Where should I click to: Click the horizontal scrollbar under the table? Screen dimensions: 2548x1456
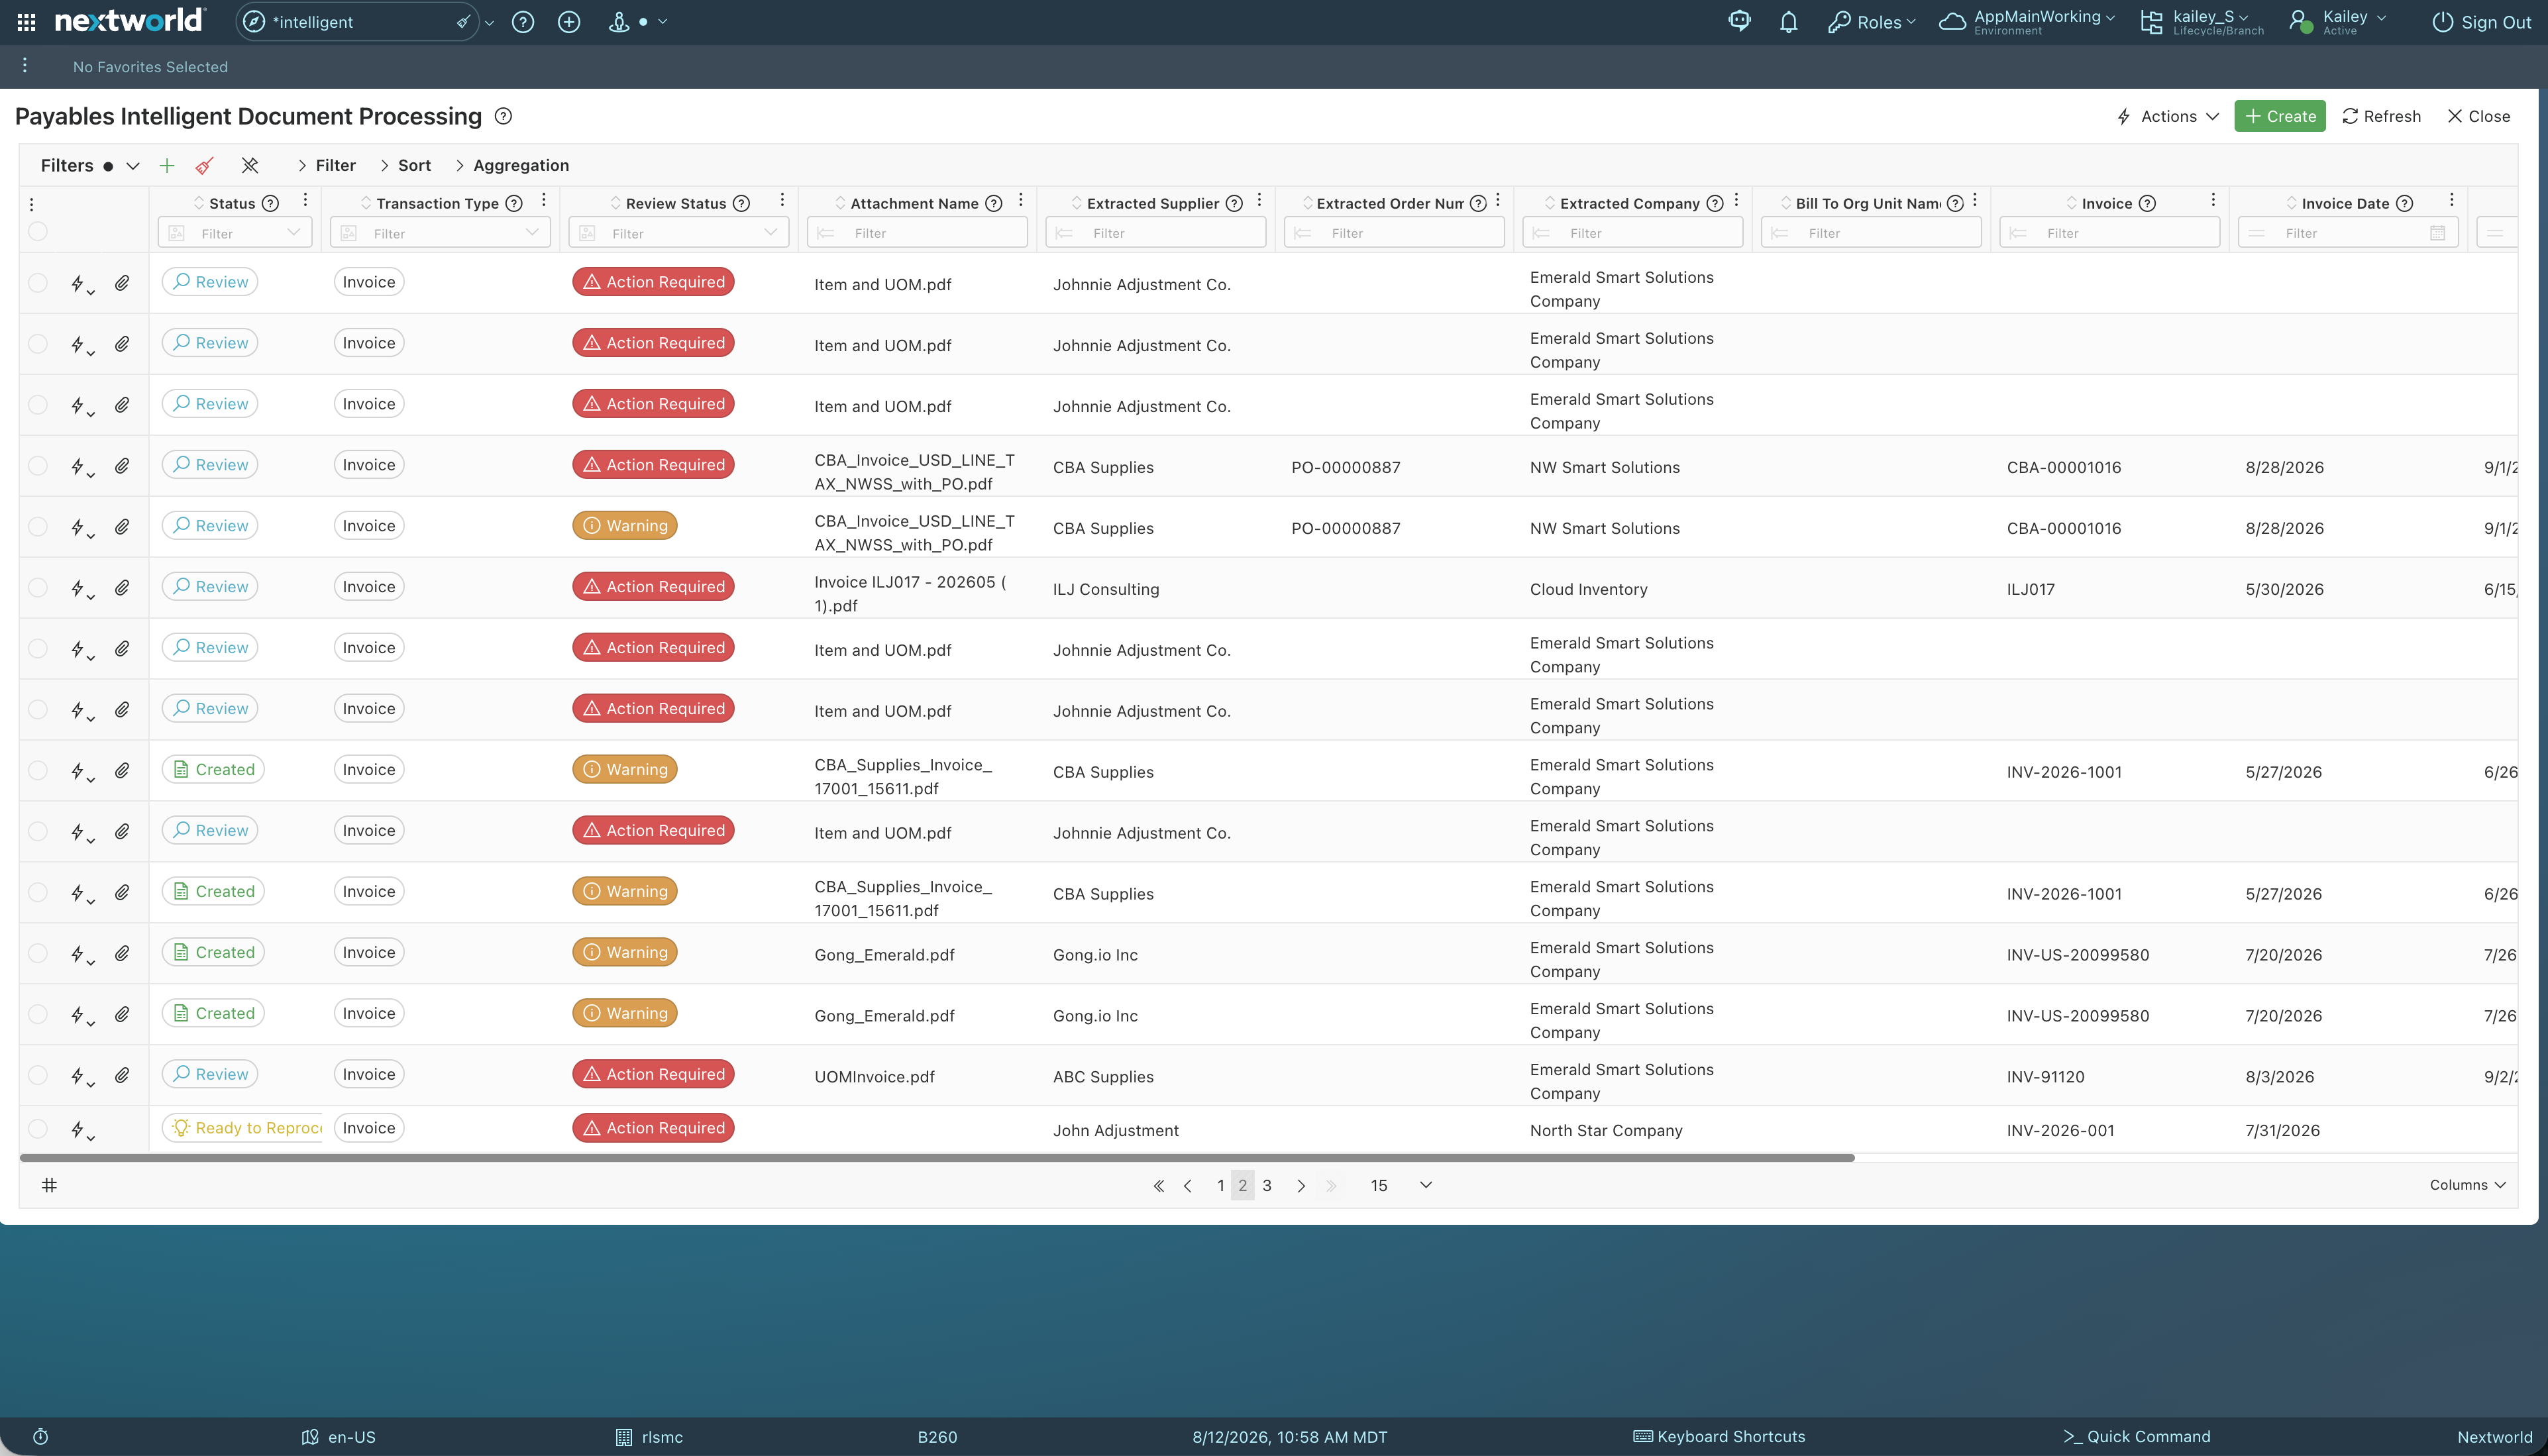[x=937, y=1158]
